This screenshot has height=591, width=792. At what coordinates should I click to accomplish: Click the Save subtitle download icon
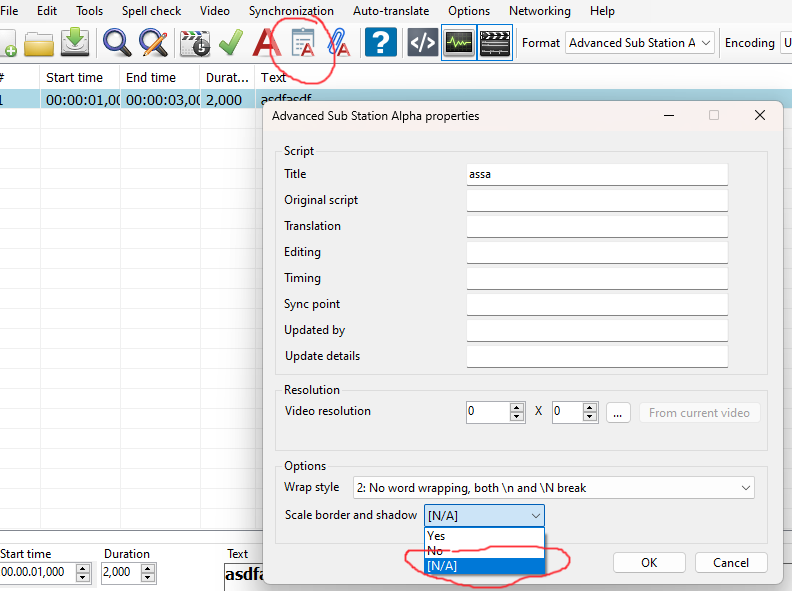[75, 42]
